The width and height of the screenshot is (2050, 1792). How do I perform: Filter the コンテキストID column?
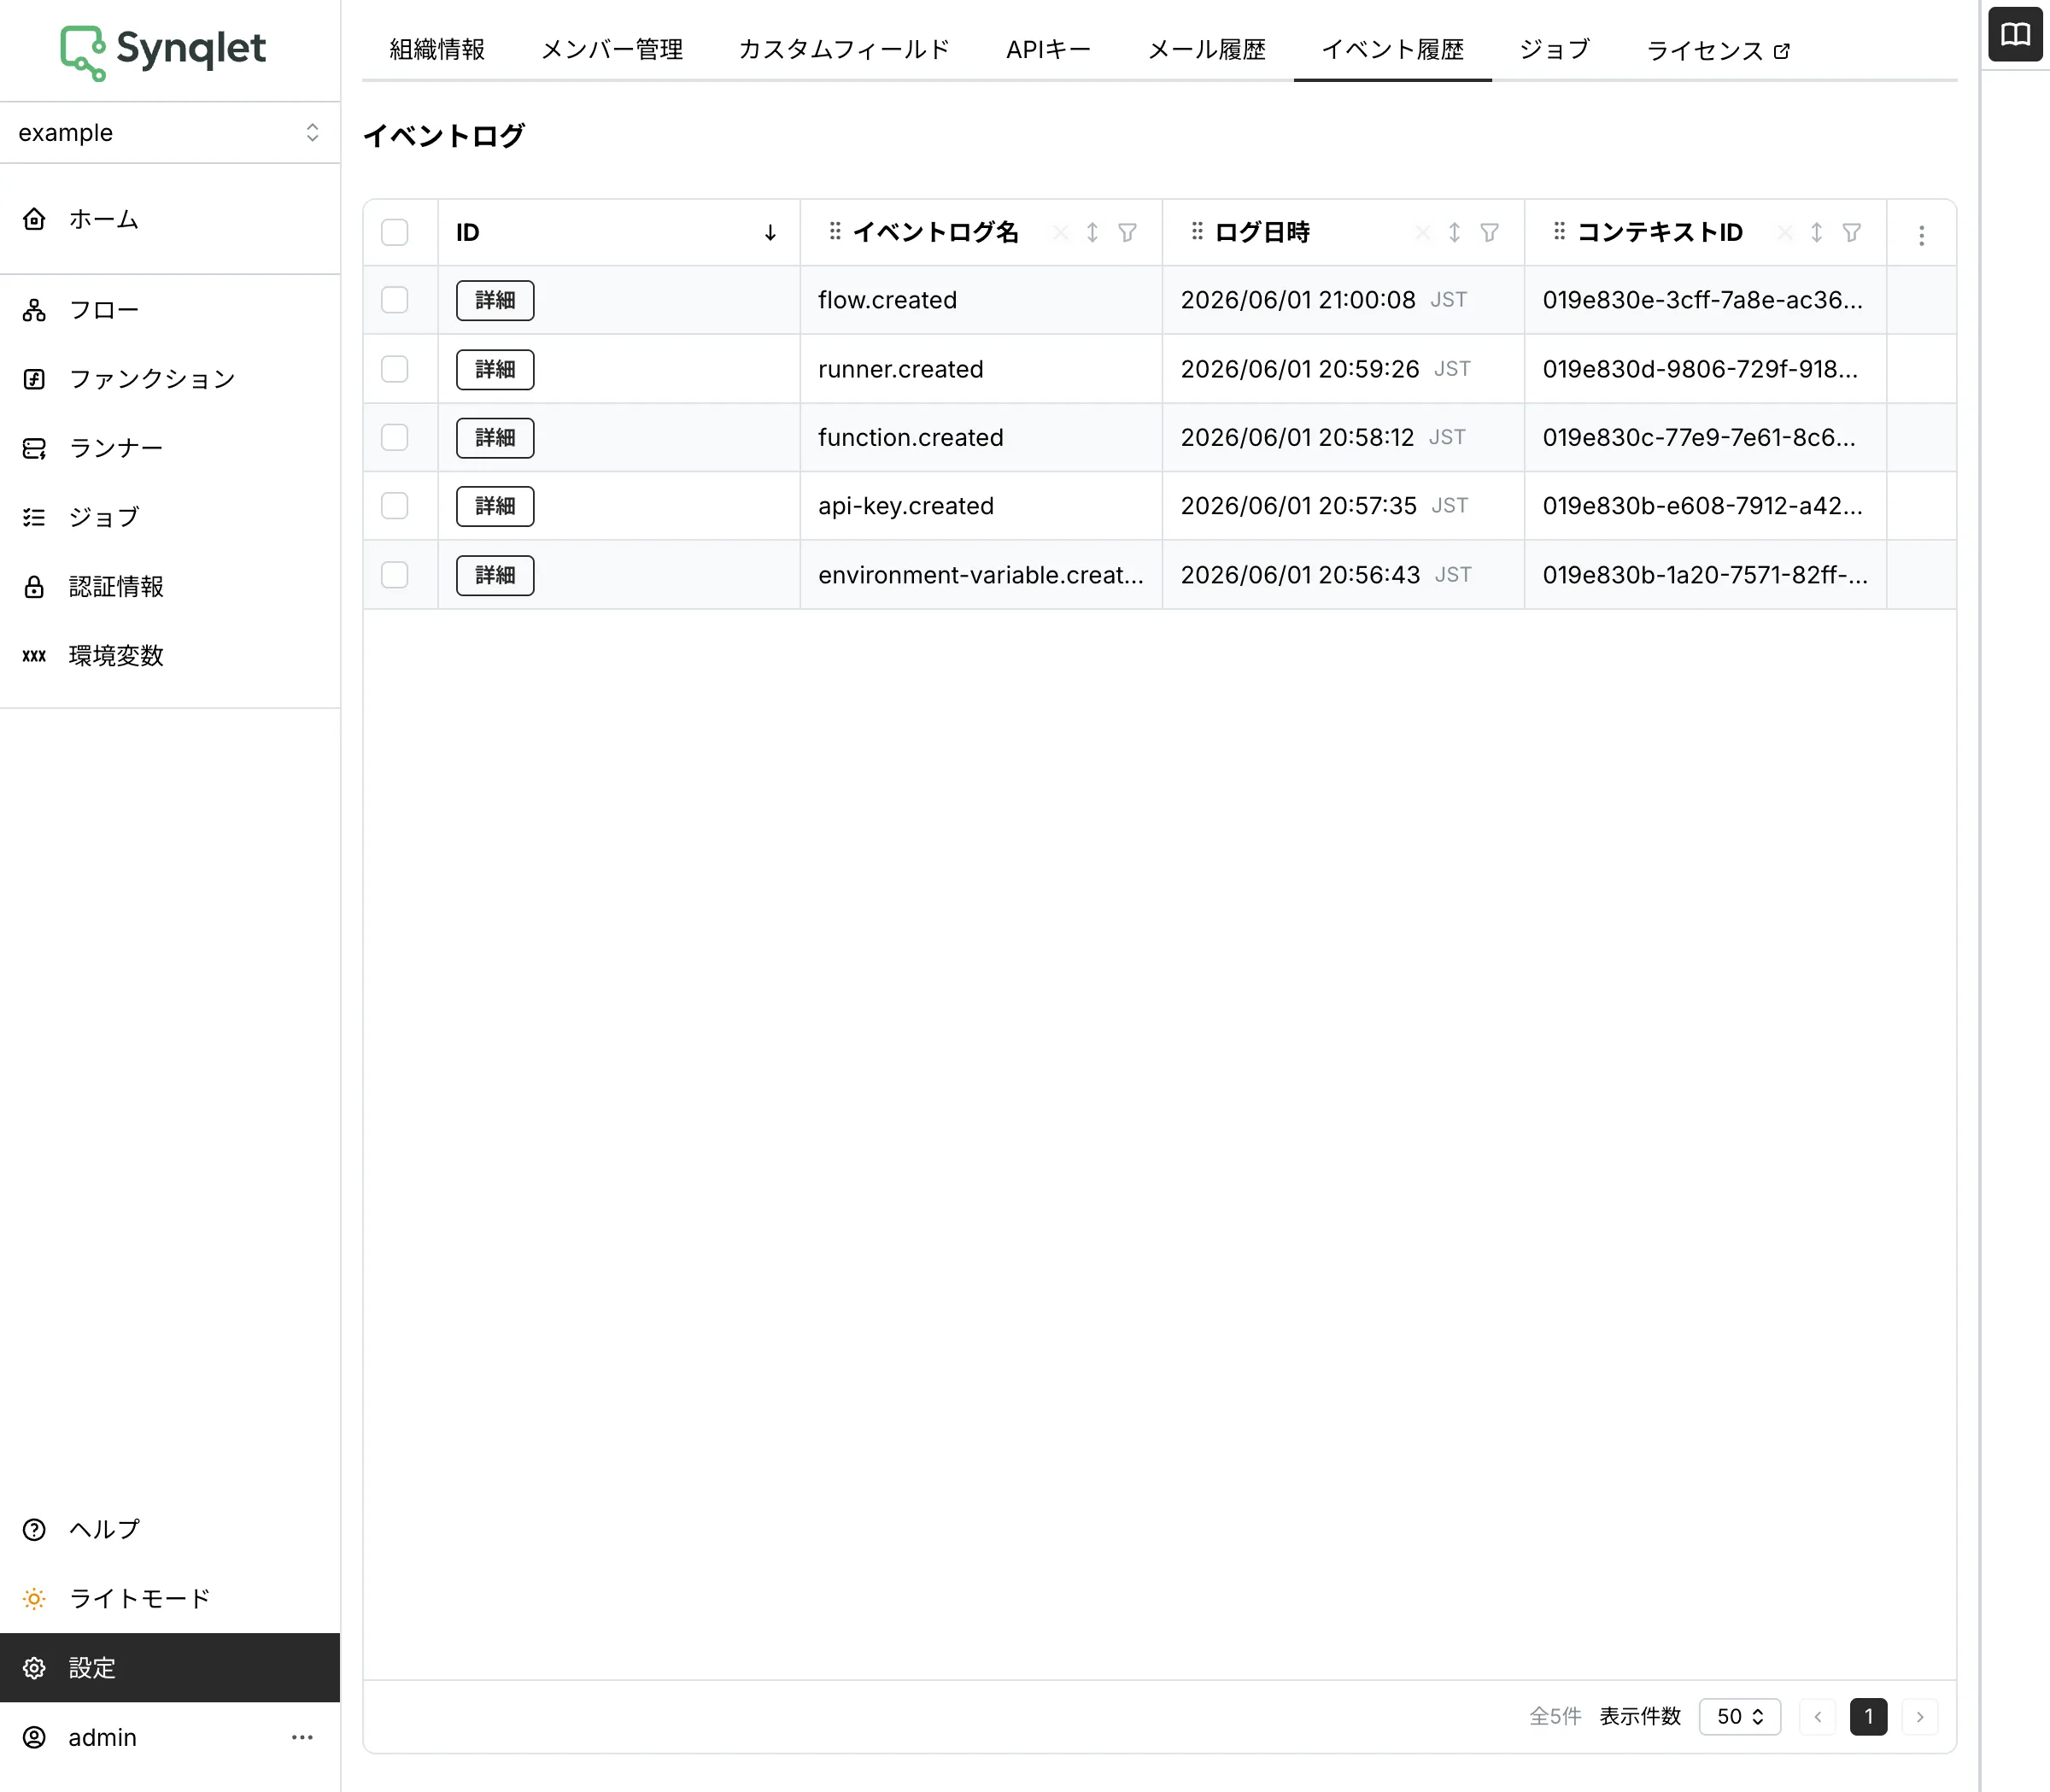point(1851,233)
